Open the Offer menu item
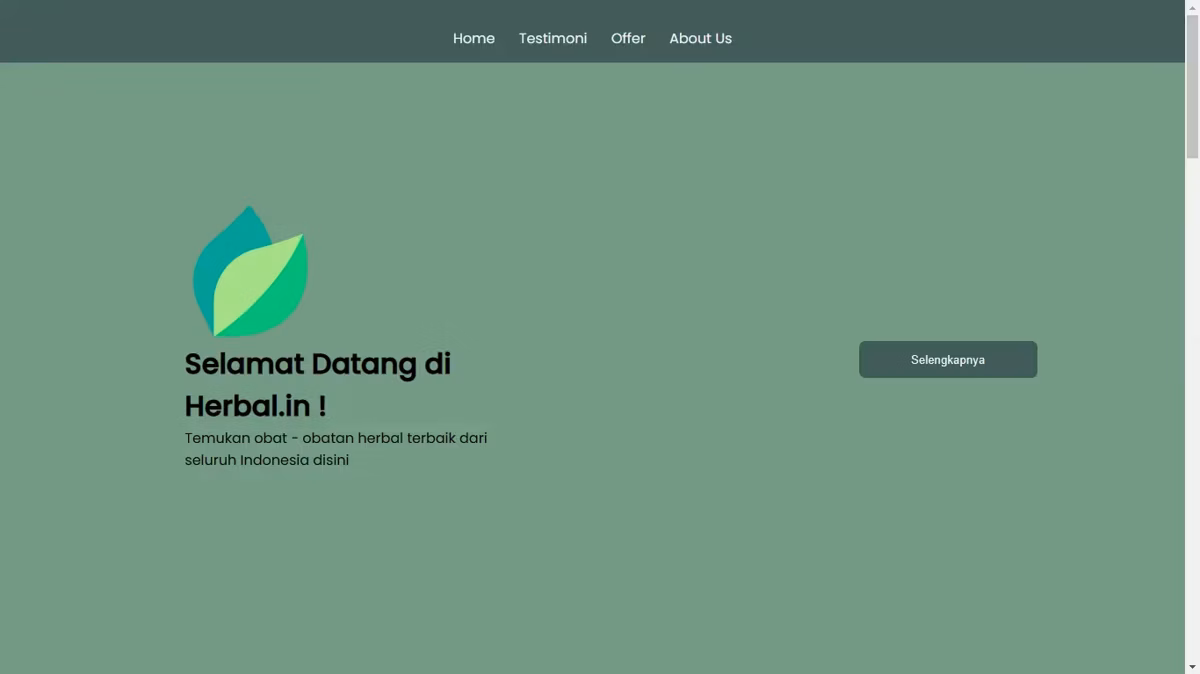This screenshot has width=1200, height=674. 628,38
